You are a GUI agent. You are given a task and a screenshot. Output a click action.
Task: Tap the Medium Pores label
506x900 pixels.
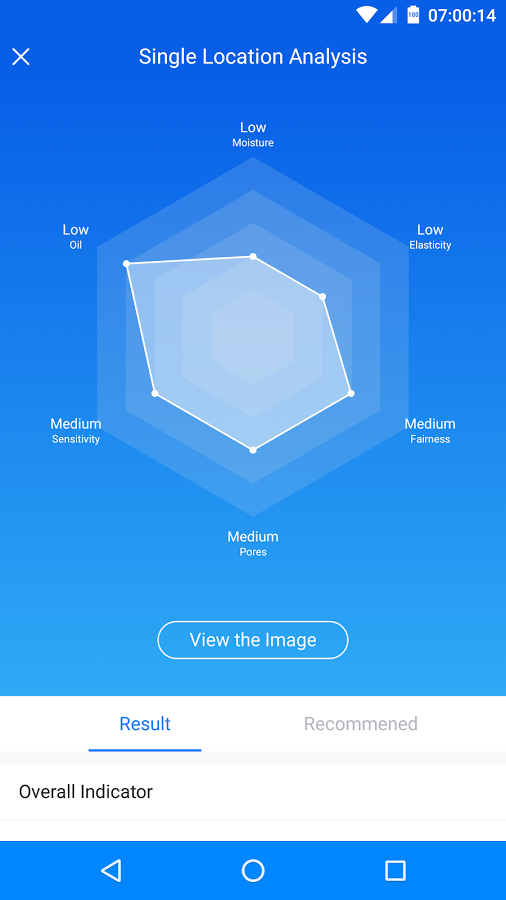click(253, 544)
